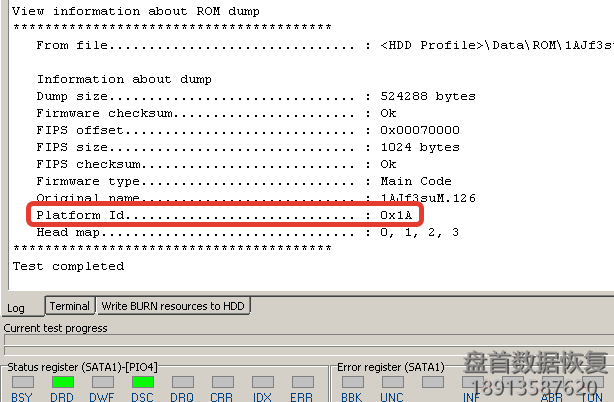Click the DWF status register indicator
Image resolution: width=614 pixels, height=402 pixels.
102,382
